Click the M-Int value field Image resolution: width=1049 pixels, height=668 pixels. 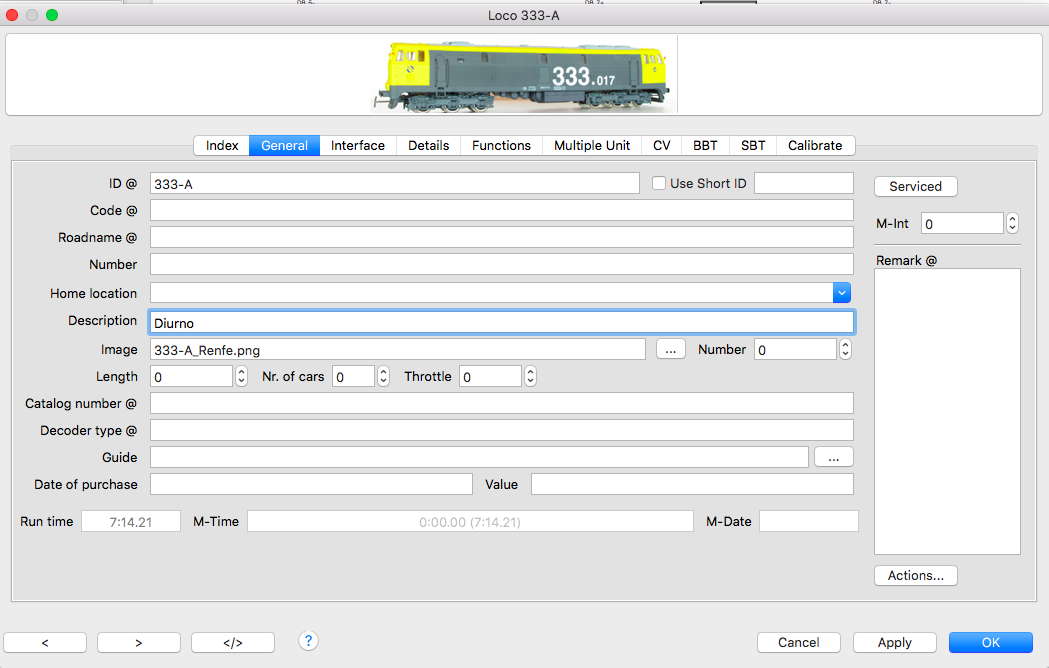962,224
